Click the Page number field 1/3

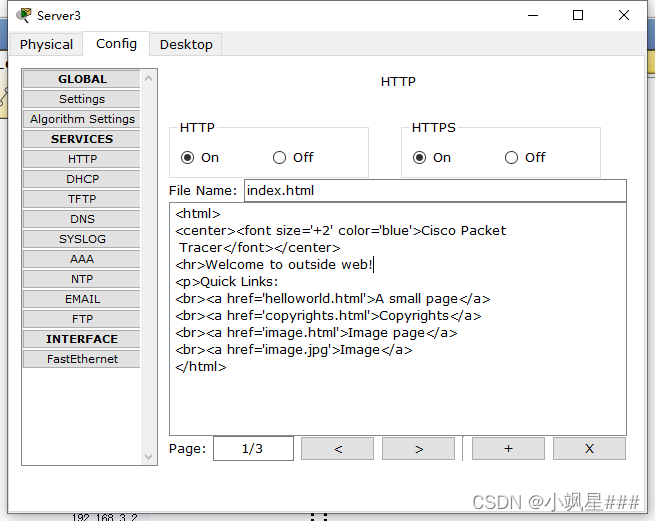(253, 449)
